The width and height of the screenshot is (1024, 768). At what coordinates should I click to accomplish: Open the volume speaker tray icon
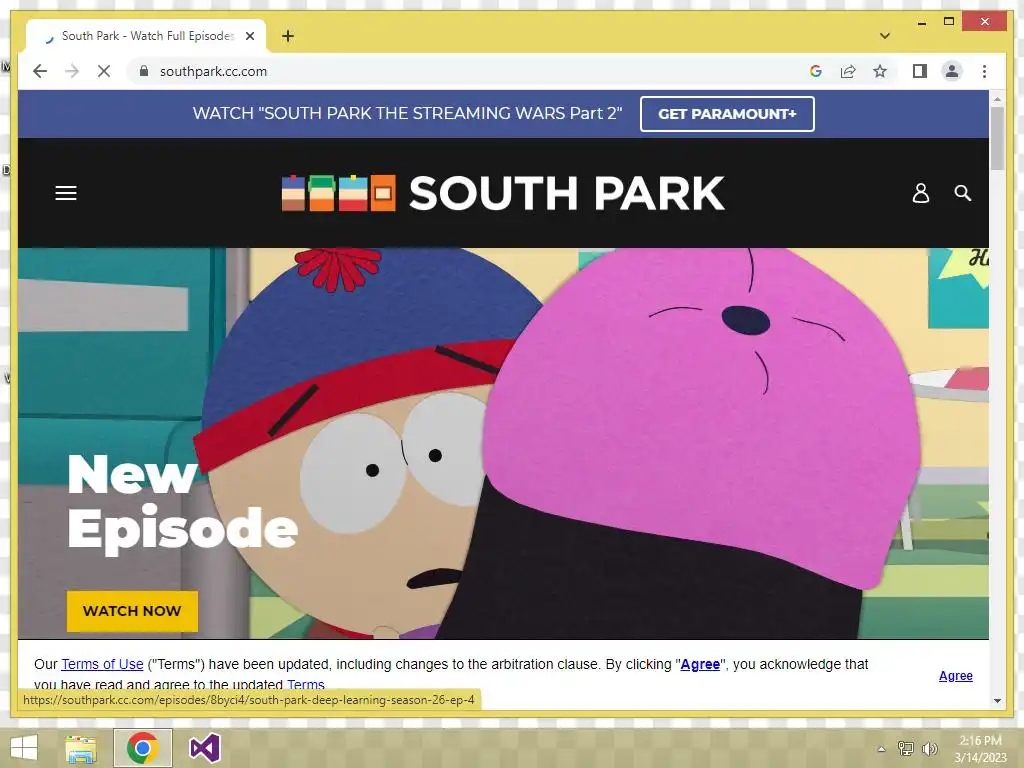(929, 749)
